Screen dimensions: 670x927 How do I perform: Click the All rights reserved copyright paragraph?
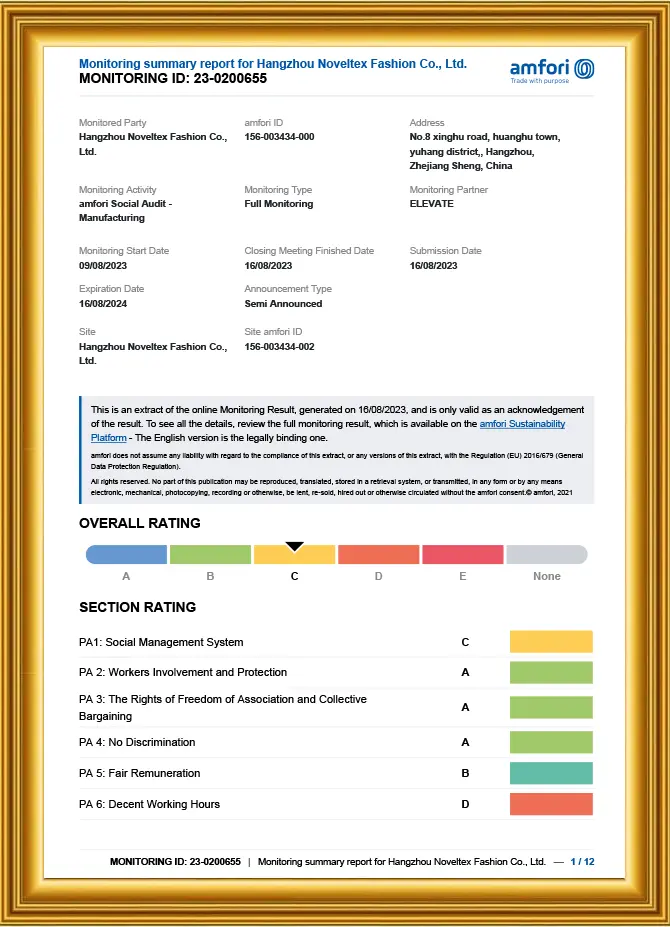point(332,487)
